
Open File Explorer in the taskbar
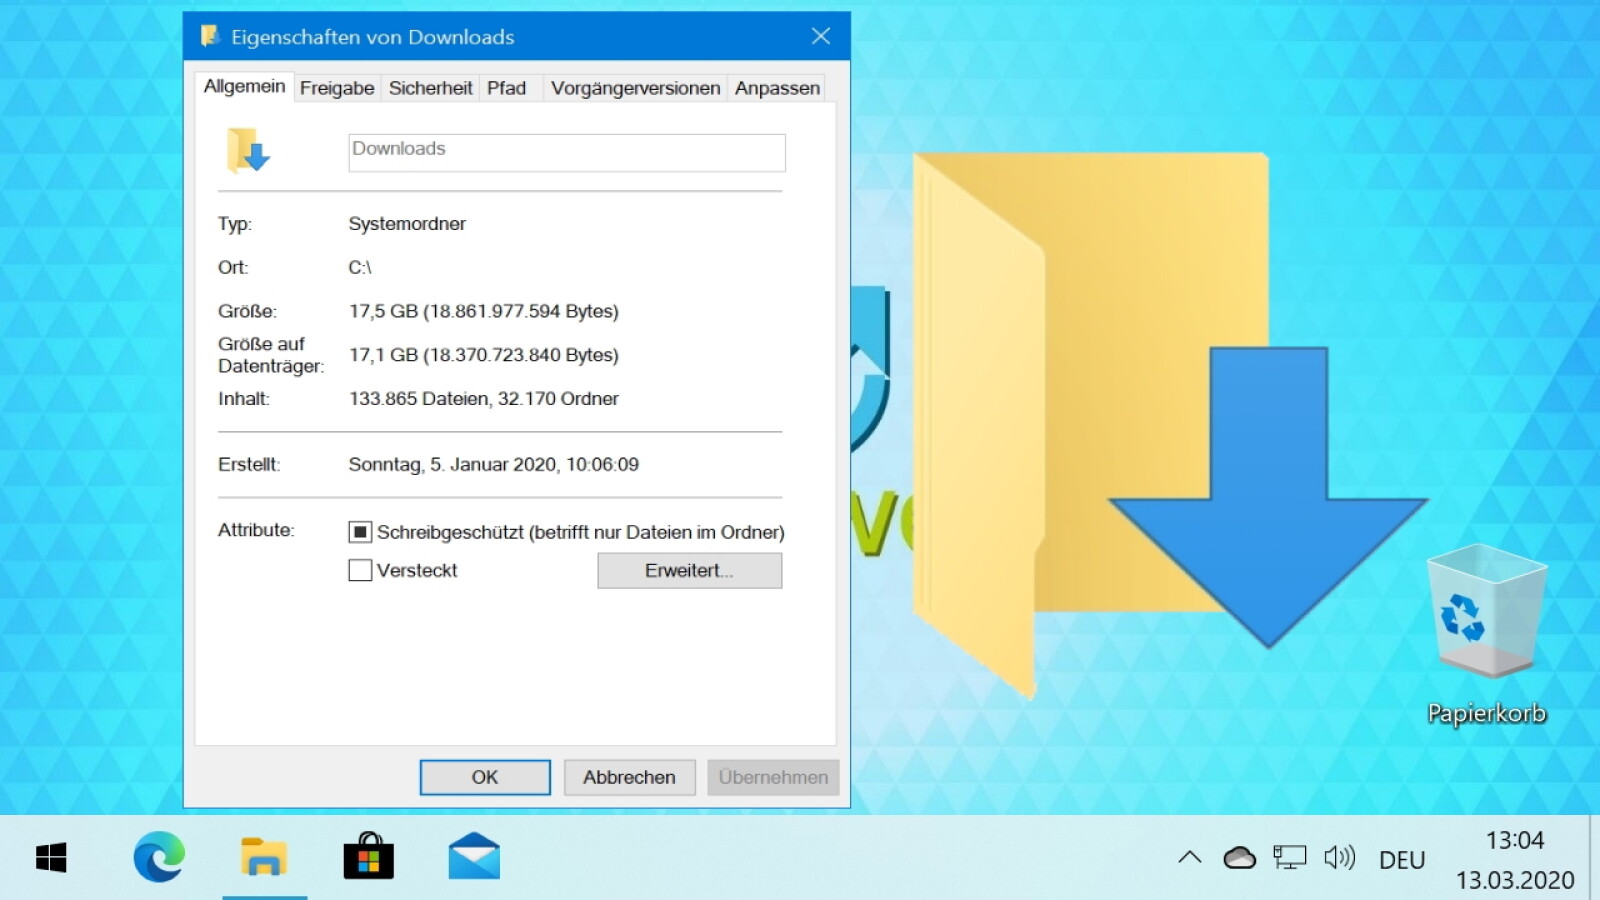pos(264,858)
